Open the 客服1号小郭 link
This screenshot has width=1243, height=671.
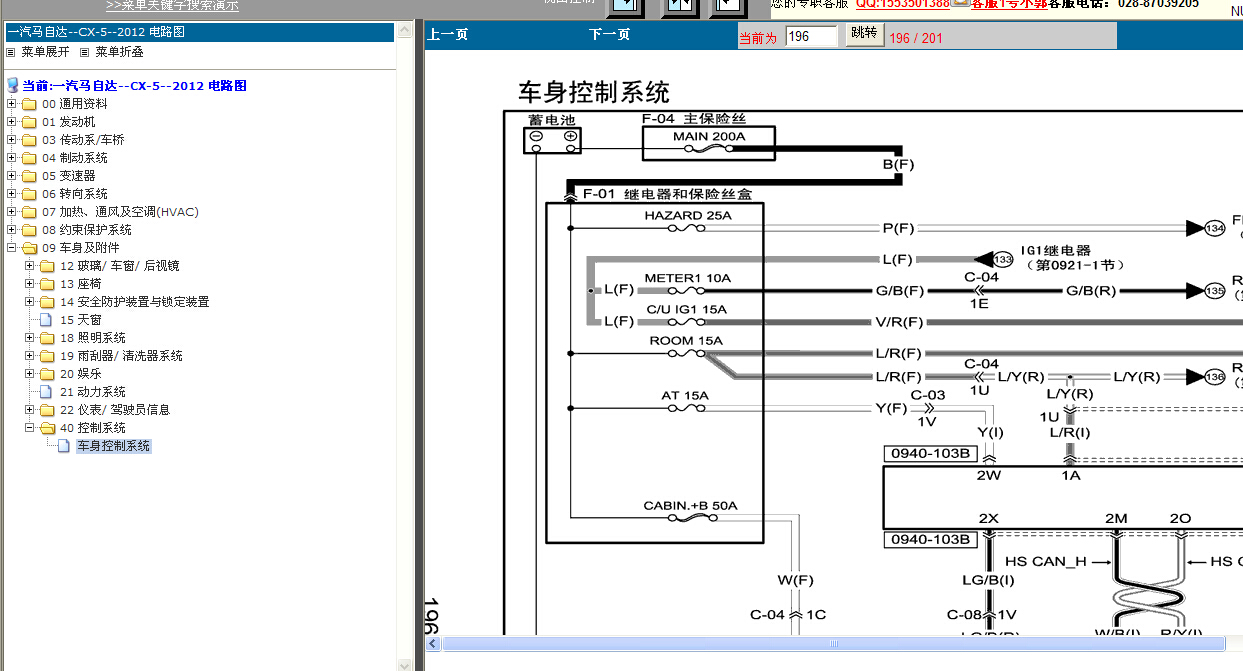pyautogui.click(x=1009, y=4)
